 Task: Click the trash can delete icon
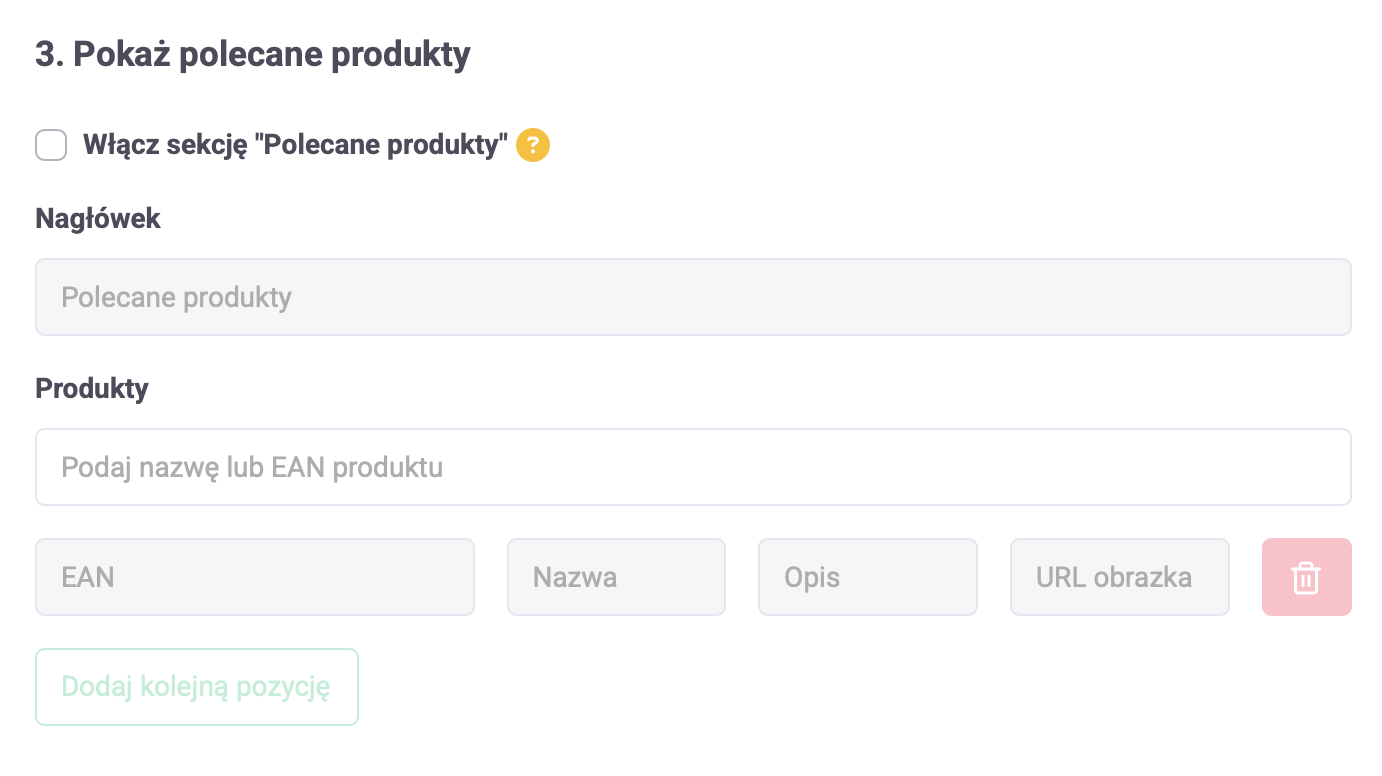[x=1306, y=577]
